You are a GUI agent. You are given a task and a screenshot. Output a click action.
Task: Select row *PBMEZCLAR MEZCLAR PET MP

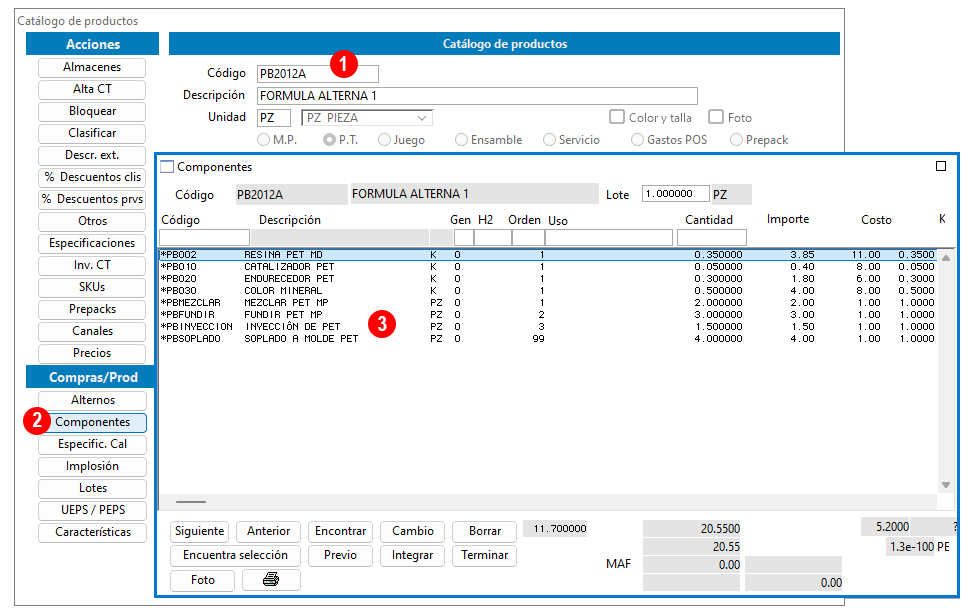pos(548,303)
